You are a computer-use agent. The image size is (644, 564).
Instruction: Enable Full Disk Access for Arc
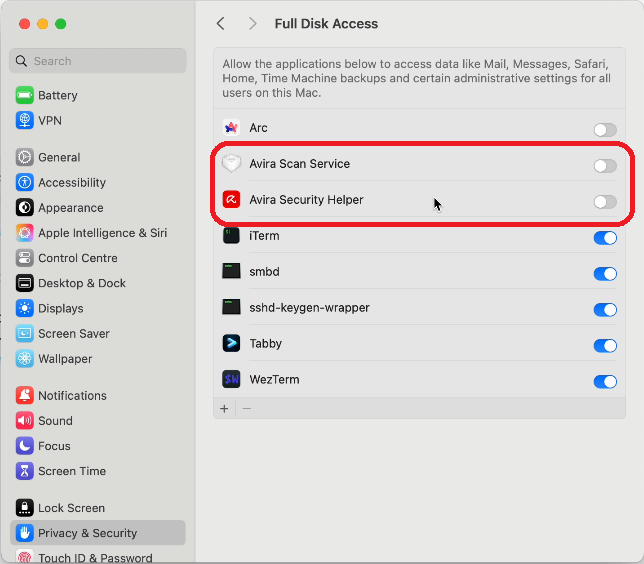(x=605, y=130)
